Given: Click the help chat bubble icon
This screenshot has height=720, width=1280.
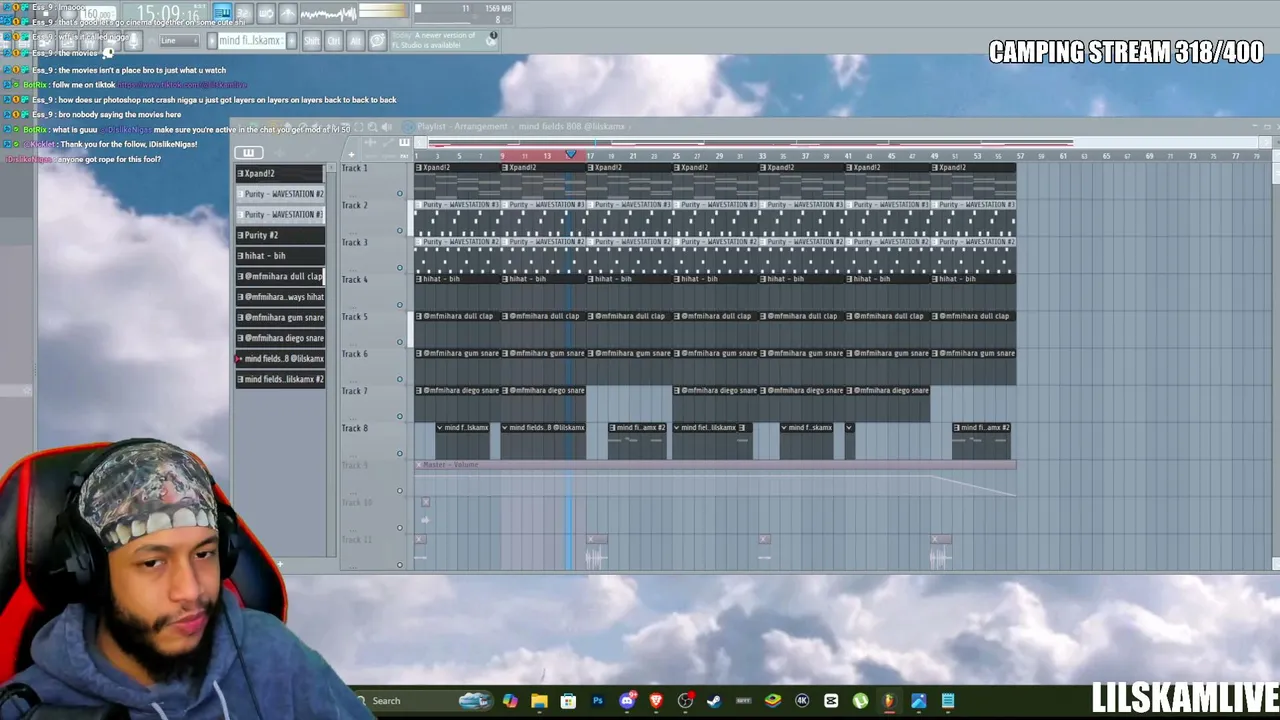Looking at the screenshot, I should 377,40.
